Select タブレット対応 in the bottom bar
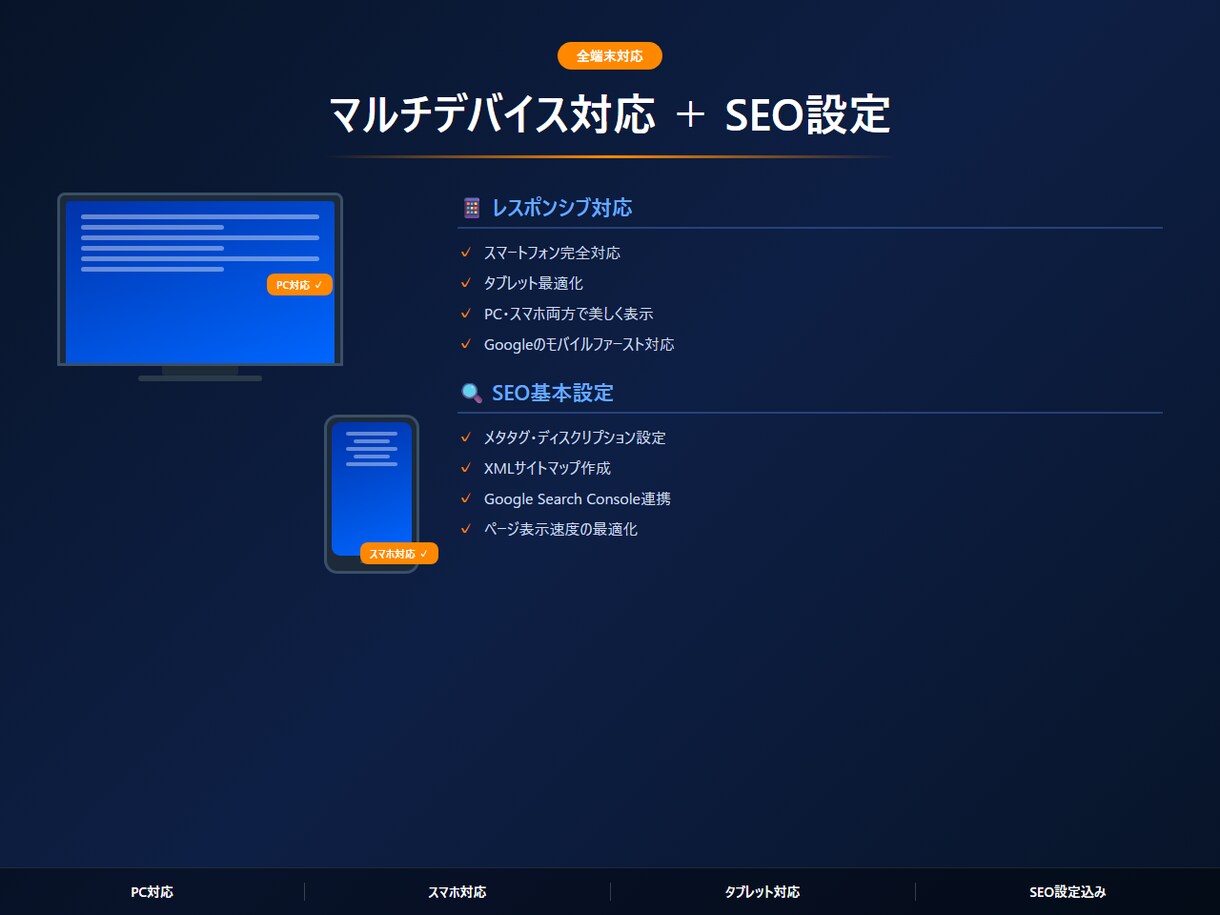1220x915 pixels. pyautogui.click(x=762, y=892)
